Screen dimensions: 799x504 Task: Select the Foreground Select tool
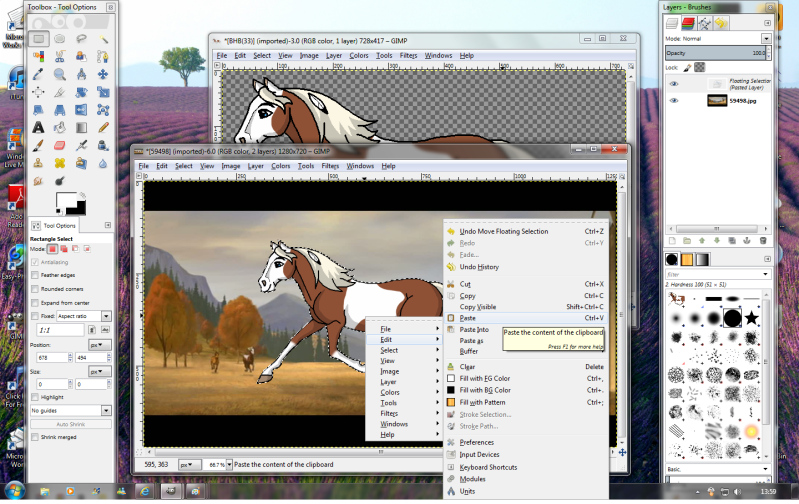coord(81,57)
